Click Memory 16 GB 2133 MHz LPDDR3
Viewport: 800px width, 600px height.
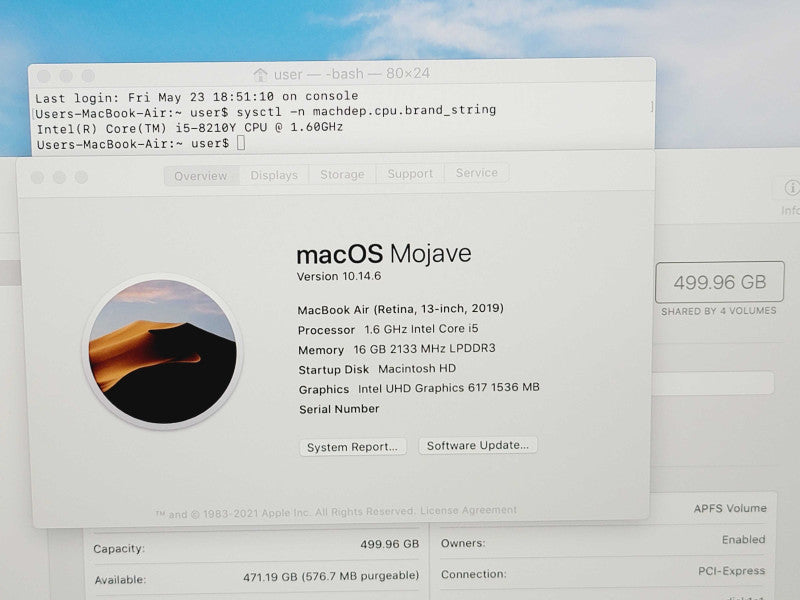[x=396, y=349]
